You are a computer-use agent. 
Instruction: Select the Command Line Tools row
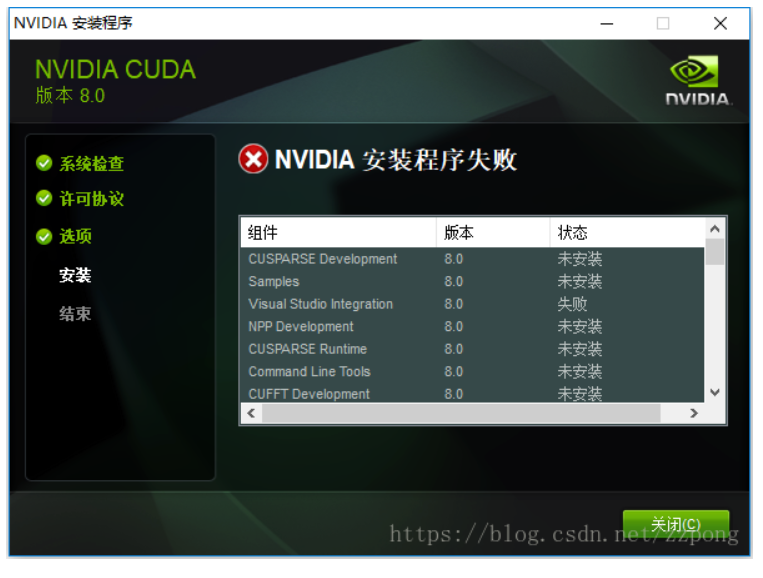[x=472, y=372]
